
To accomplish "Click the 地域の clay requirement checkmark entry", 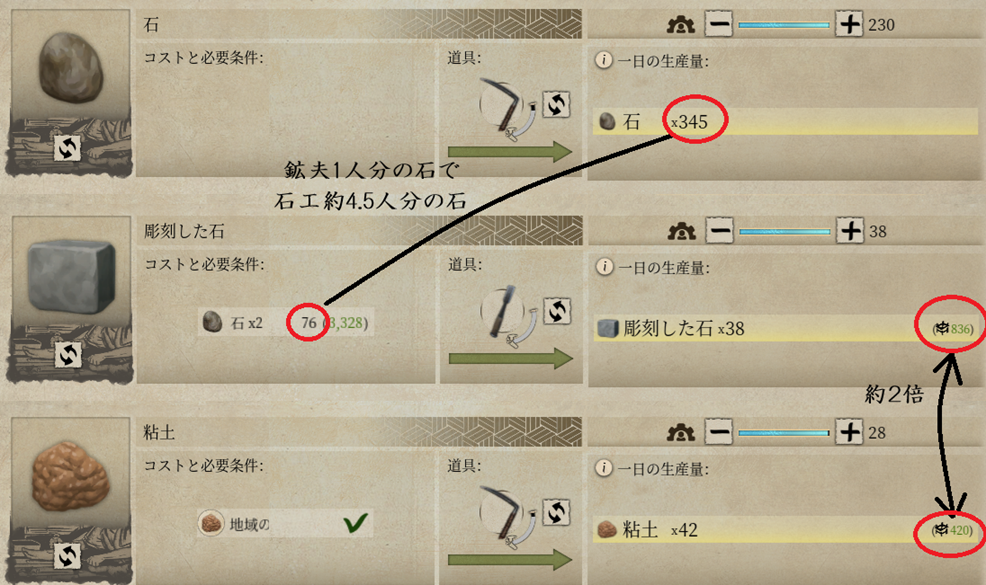I will [285, 523].
